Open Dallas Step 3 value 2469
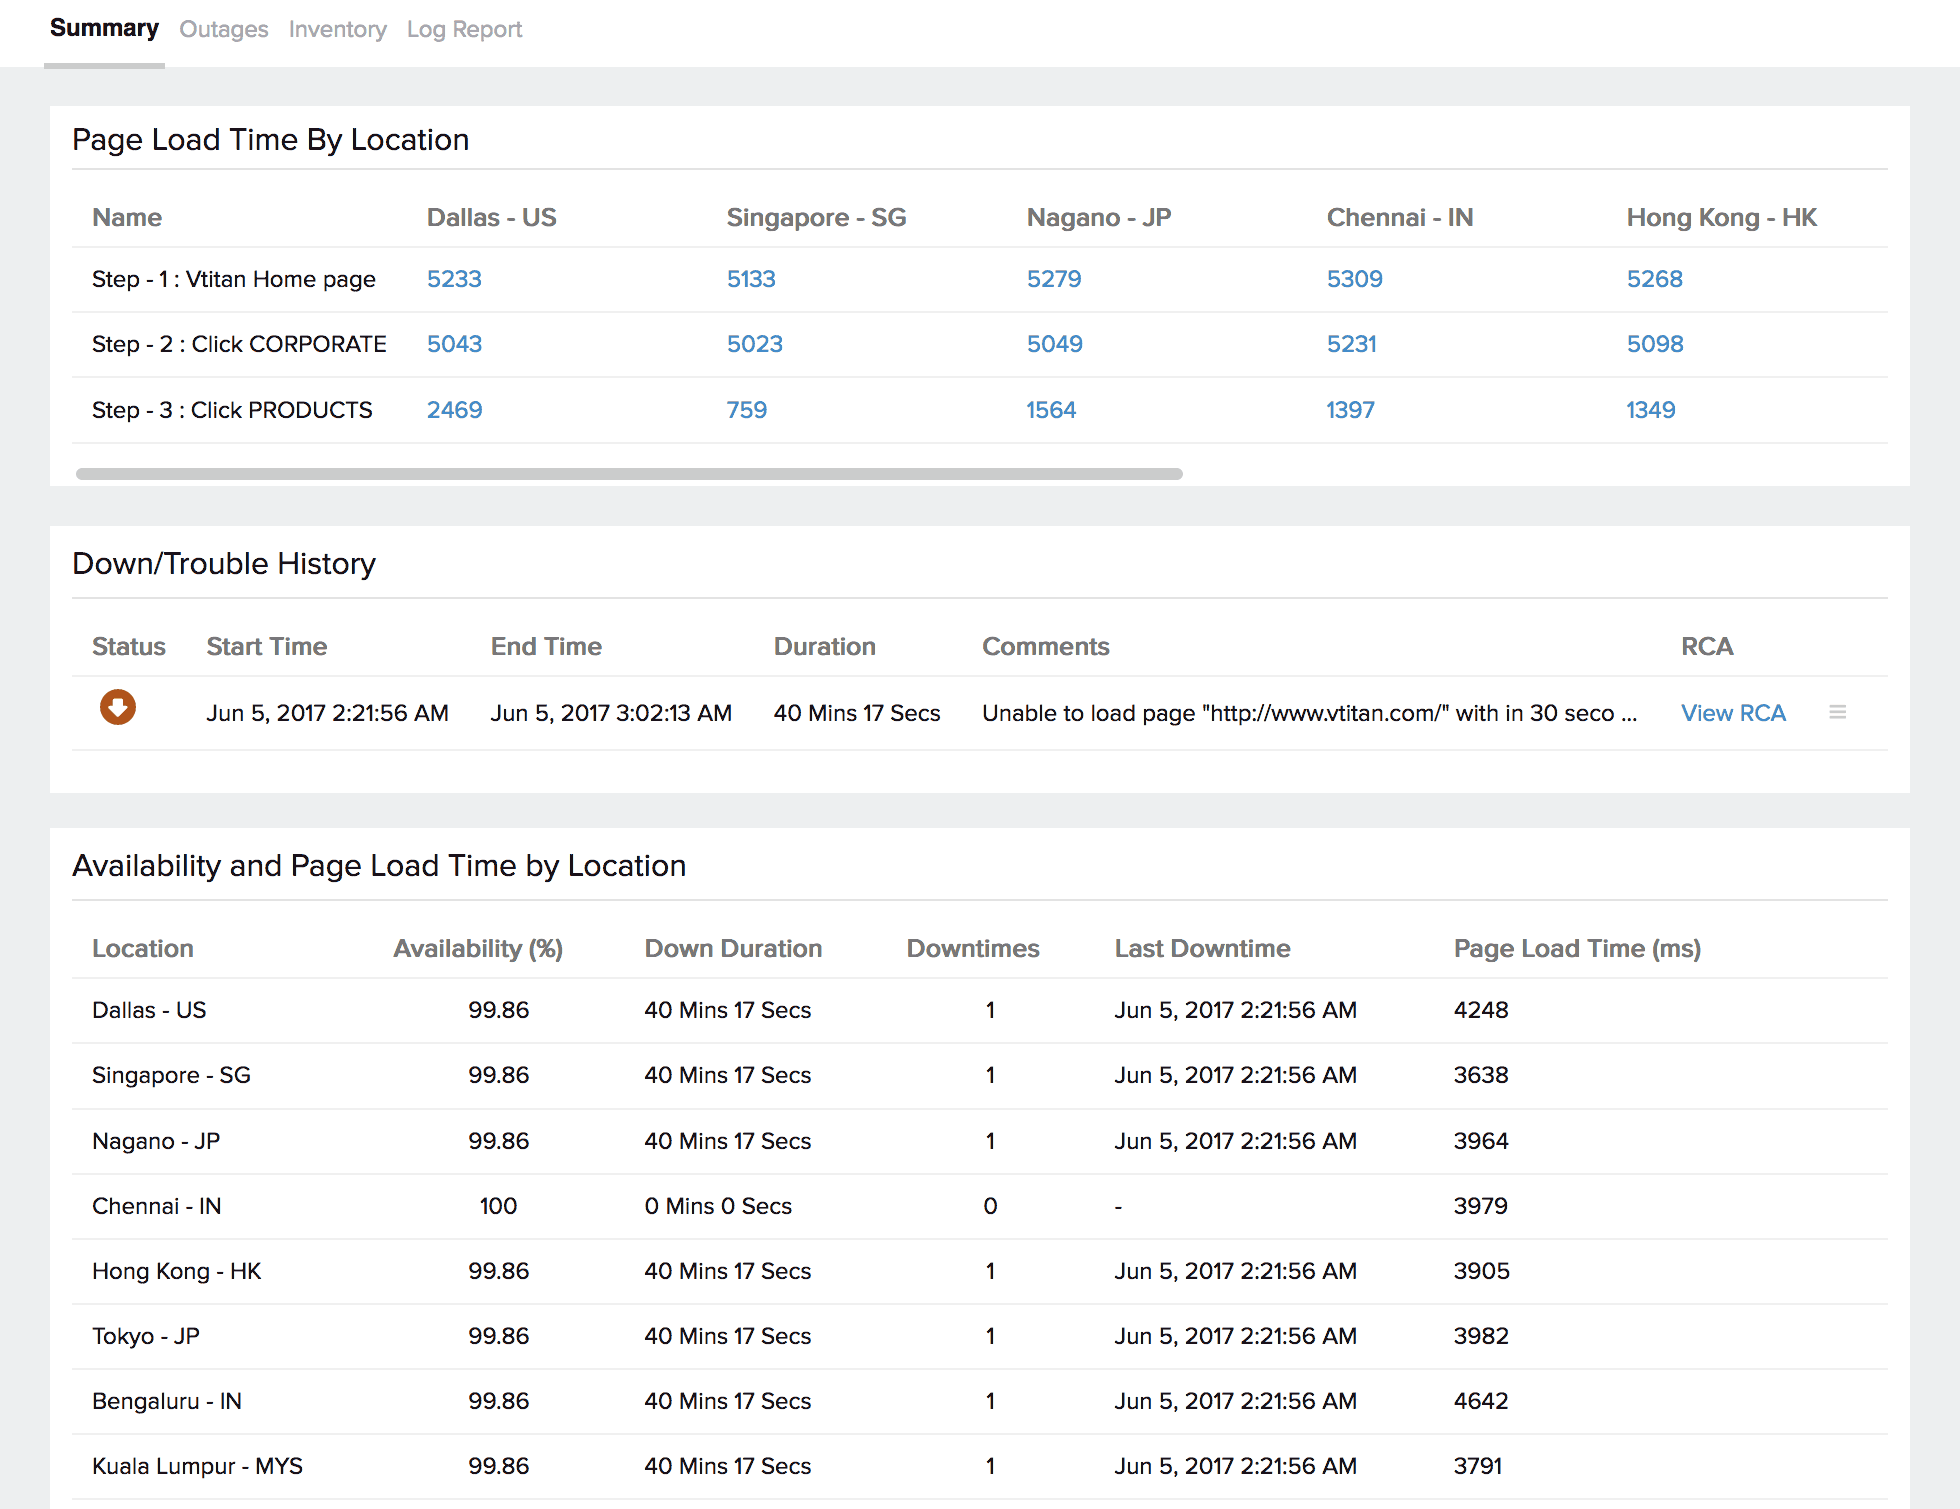Image resolution: width=1960 pixels, height=1509 pixels. click(454, 410)
